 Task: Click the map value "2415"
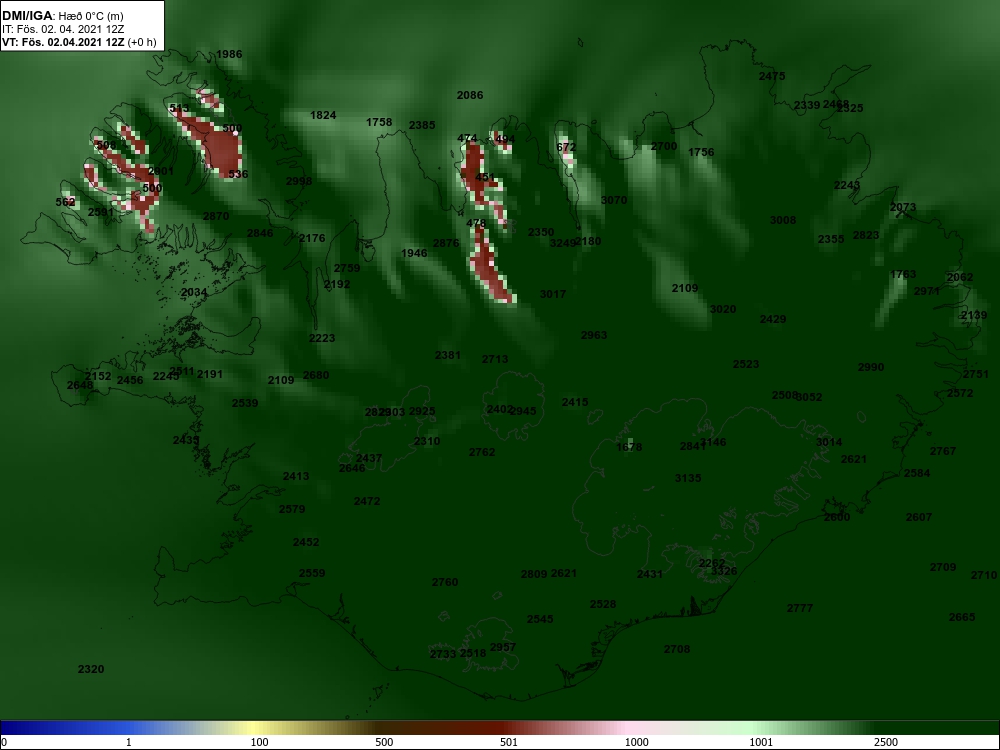pyautogui.click(x=575, y=402)
